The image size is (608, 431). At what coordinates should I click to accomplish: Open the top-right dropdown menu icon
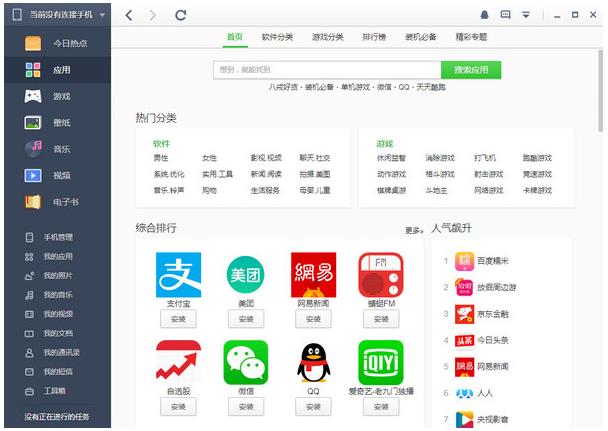[526, 15]
